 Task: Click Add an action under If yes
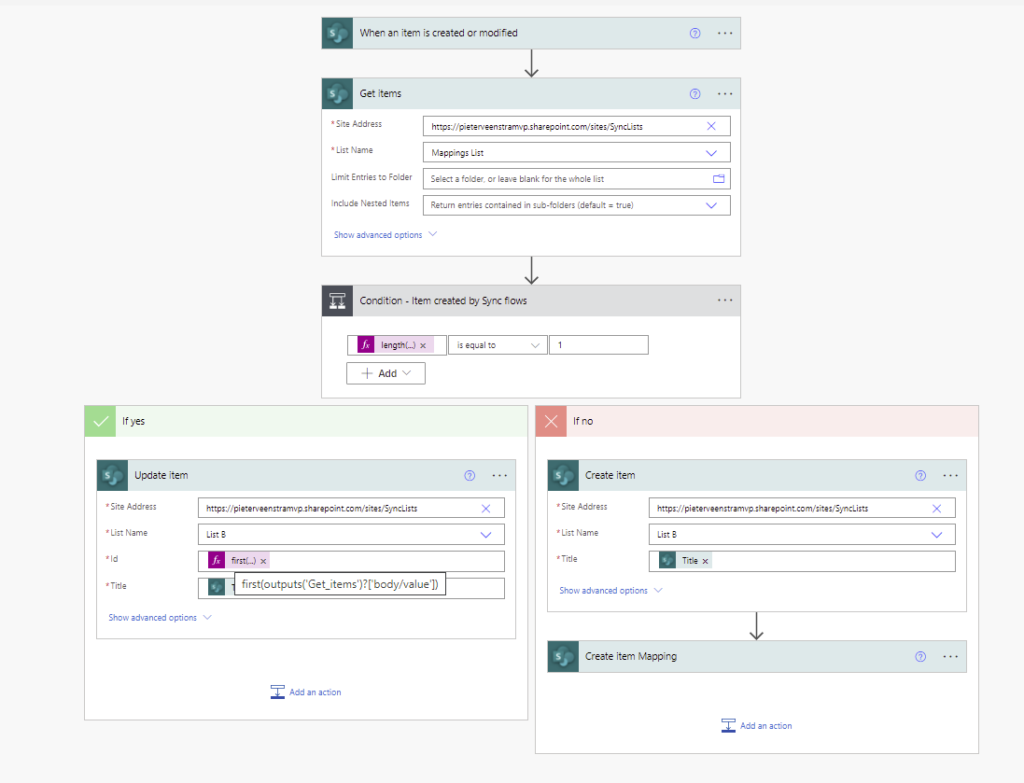point(306,692)
